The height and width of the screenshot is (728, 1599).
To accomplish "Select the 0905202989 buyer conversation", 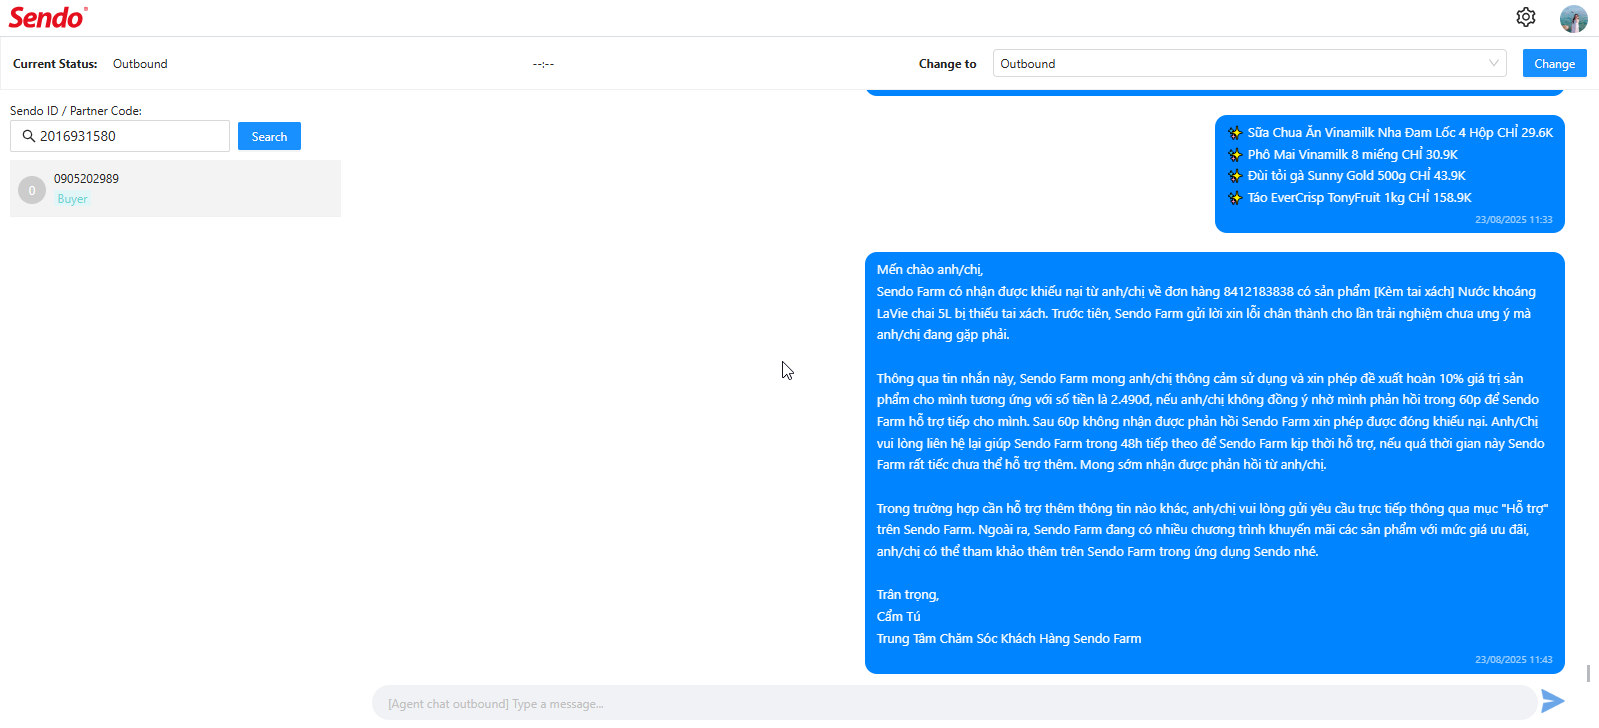I will point(175,188).
